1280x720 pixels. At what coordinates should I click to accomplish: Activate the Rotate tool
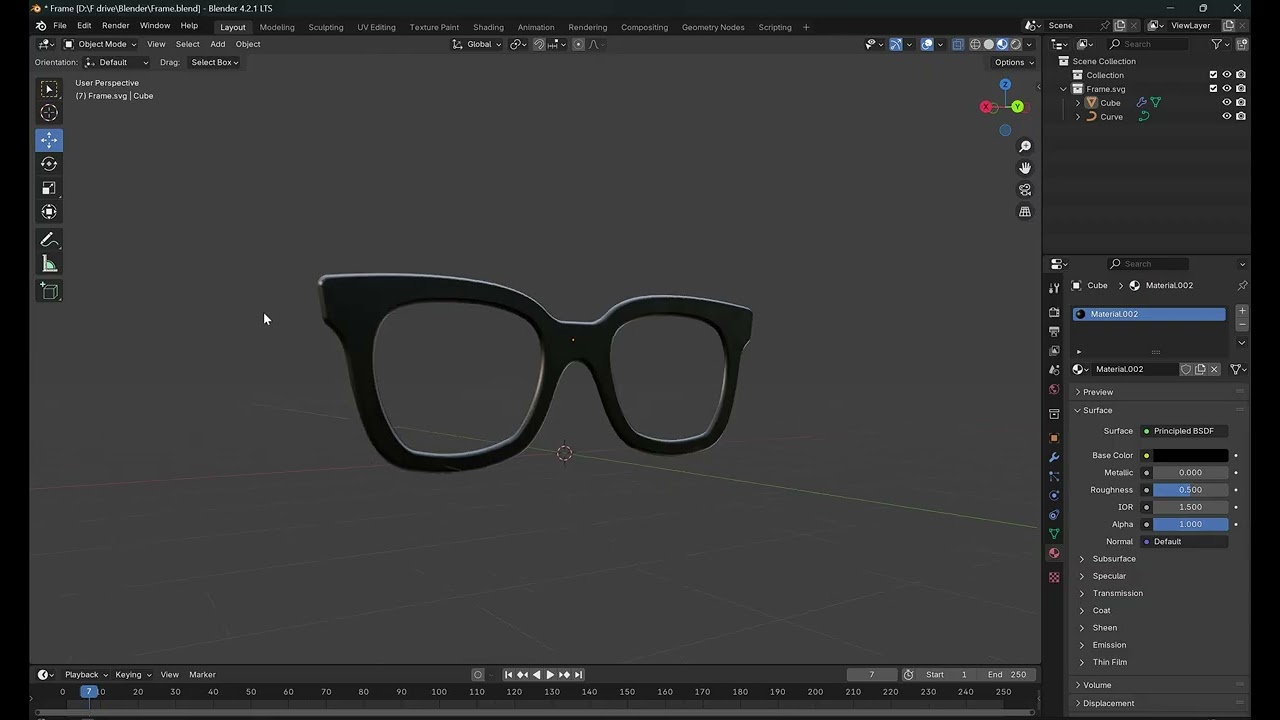click(x=49, y=164)
